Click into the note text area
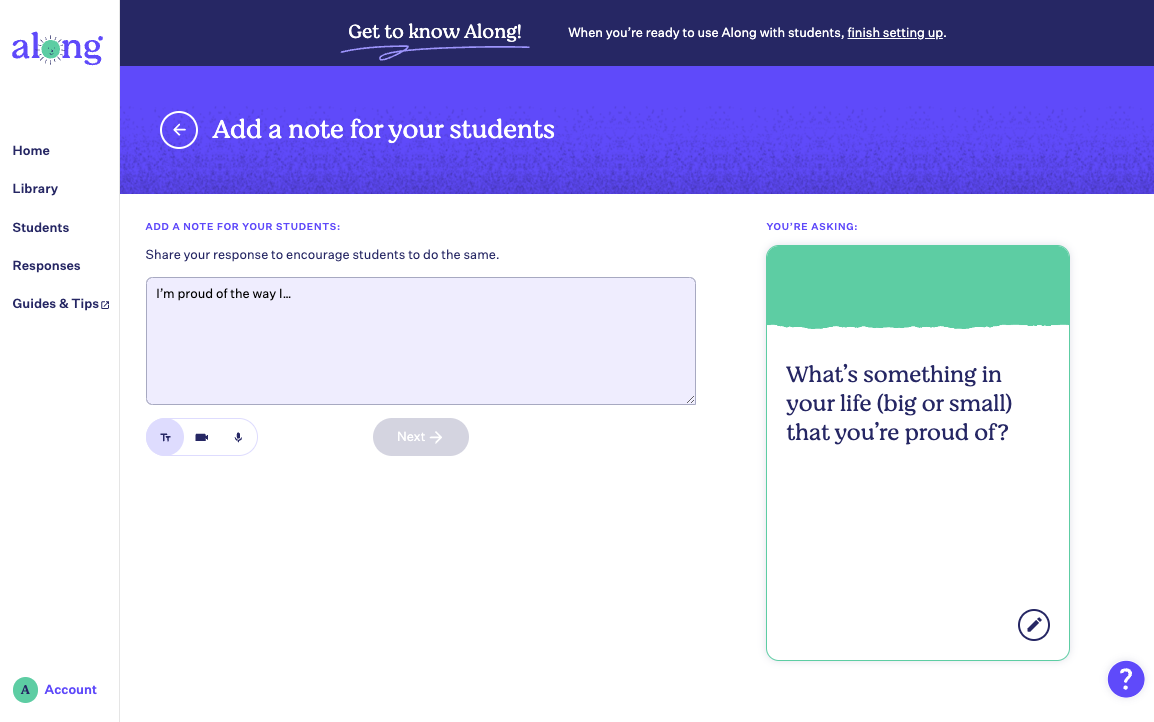1154x722 pixels. pos(420,341)
